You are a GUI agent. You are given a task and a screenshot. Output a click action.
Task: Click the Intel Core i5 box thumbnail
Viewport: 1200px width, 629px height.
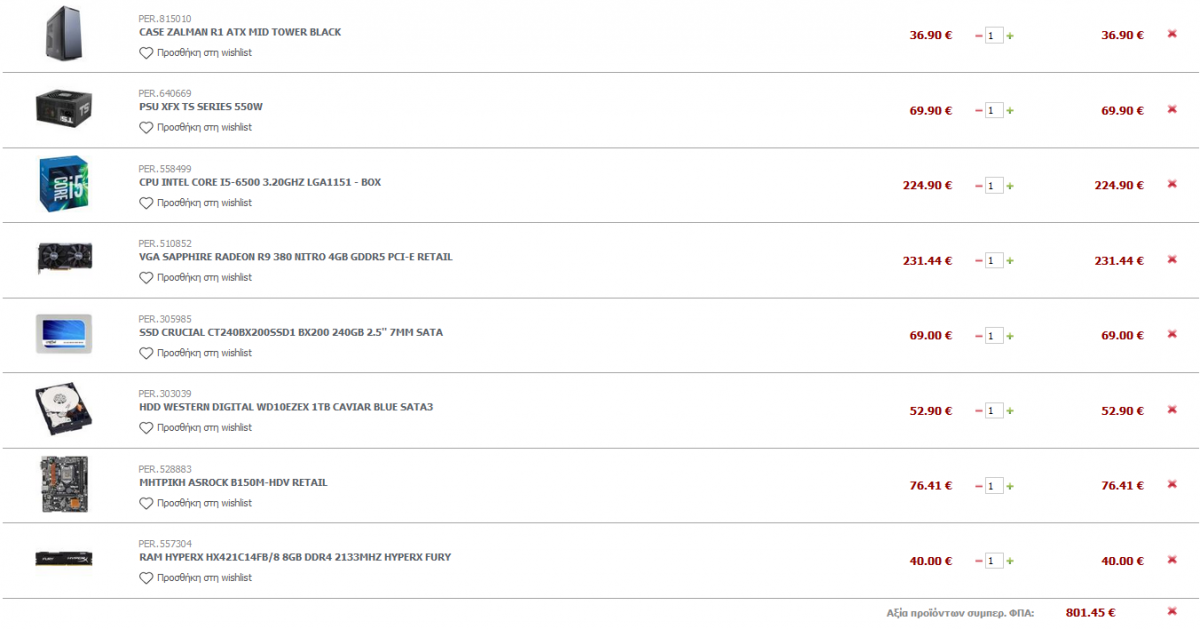pos(65,184)
